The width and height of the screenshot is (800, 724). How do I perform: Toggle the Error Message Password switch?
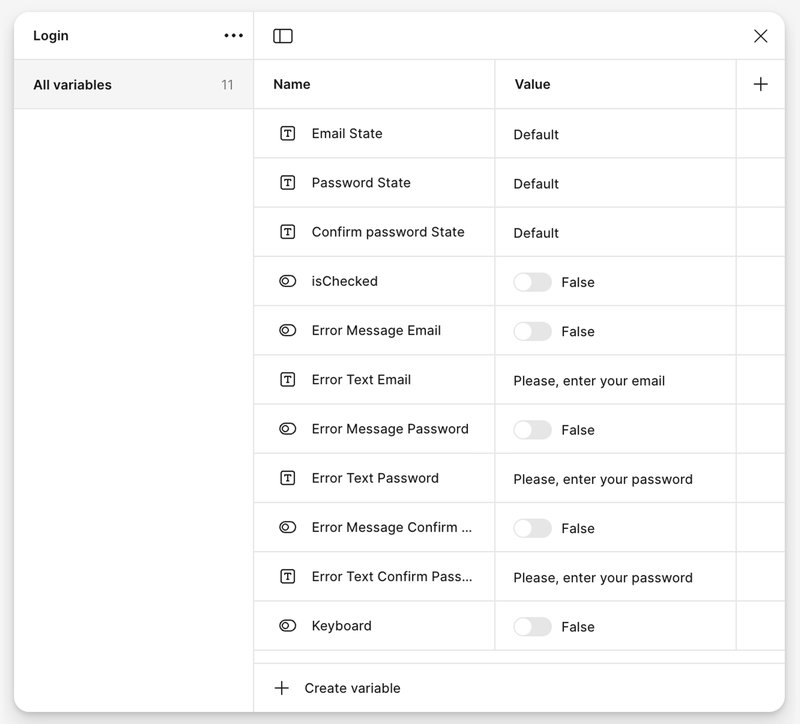point(532,430)
